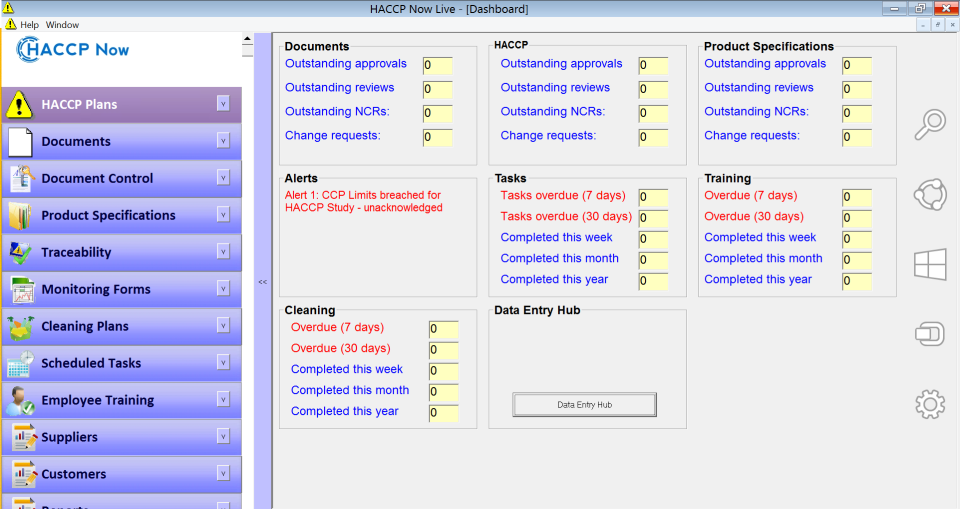Screen dimensions: 960x509
Task: Click the Cleaning Plans icon
Action: click(20, 326)
